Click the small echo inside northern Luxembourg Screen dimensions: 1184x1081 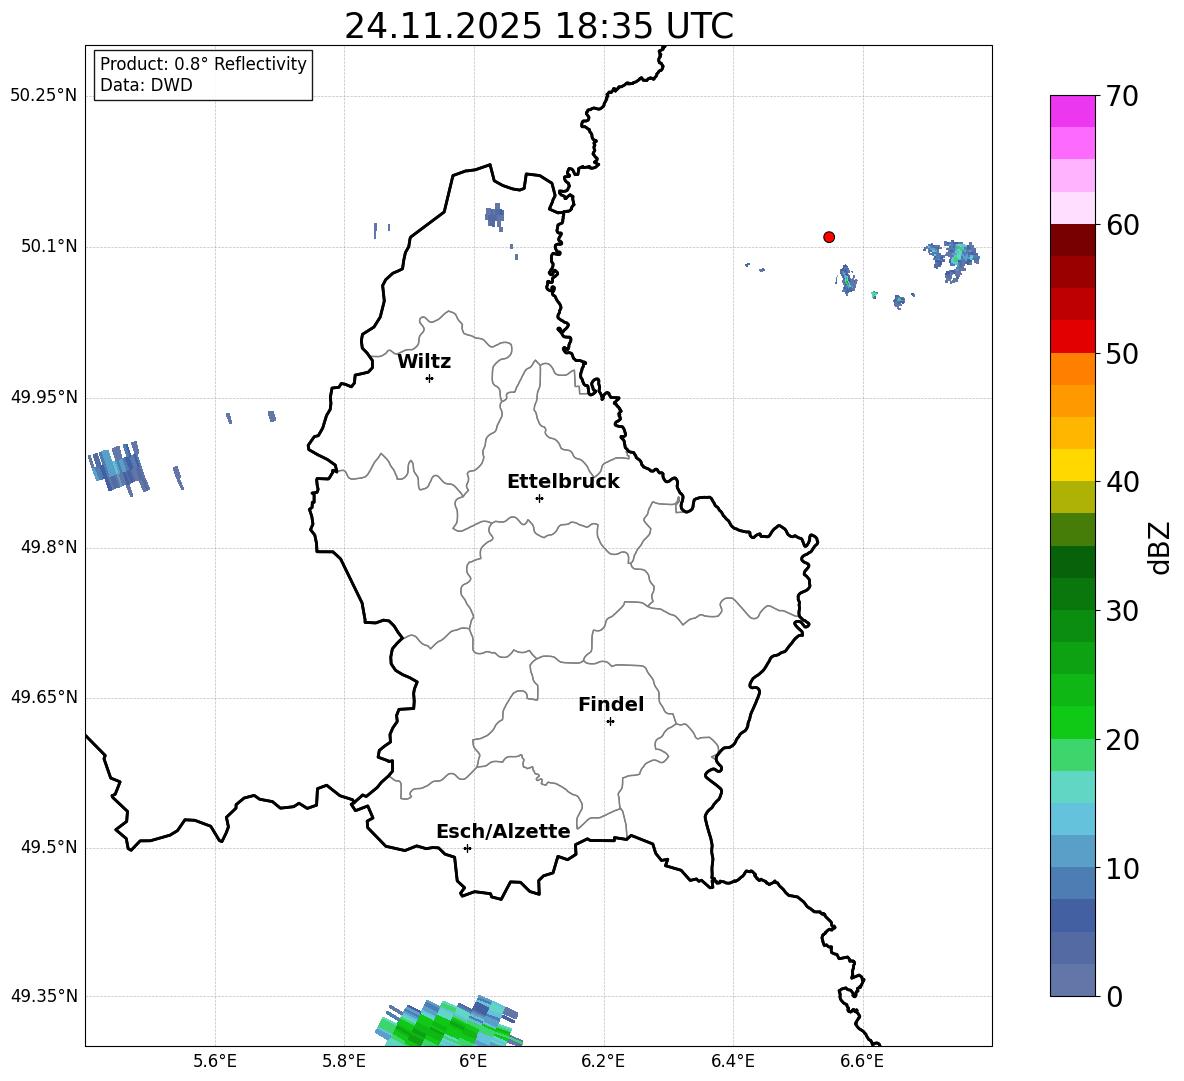point(495,216)
